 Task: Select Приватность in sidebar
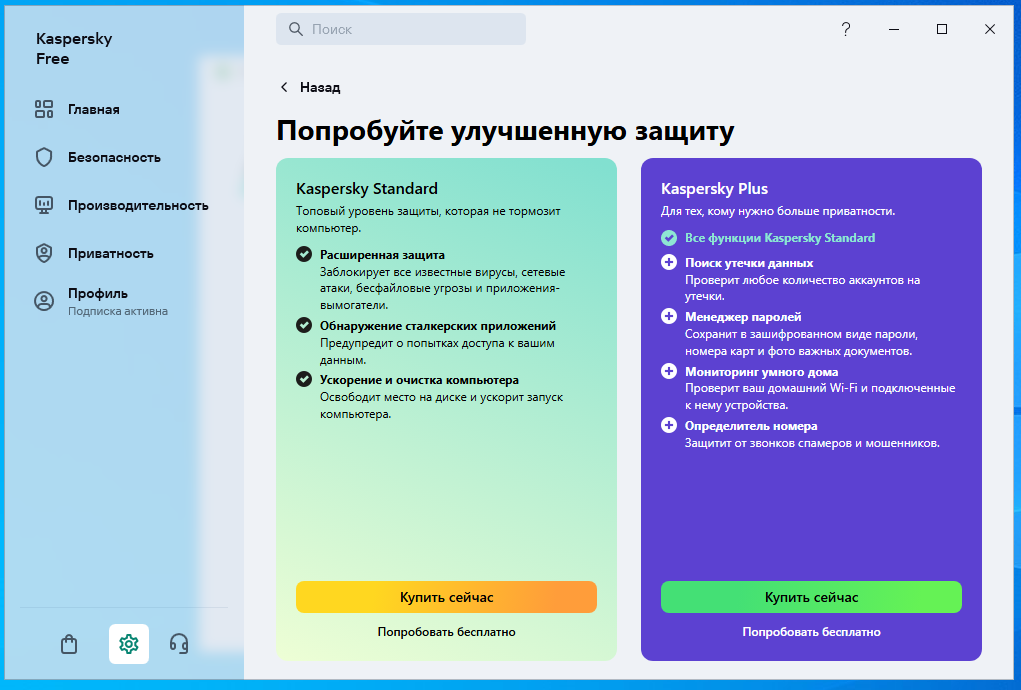pyautogui.click(x=111, y=254)
